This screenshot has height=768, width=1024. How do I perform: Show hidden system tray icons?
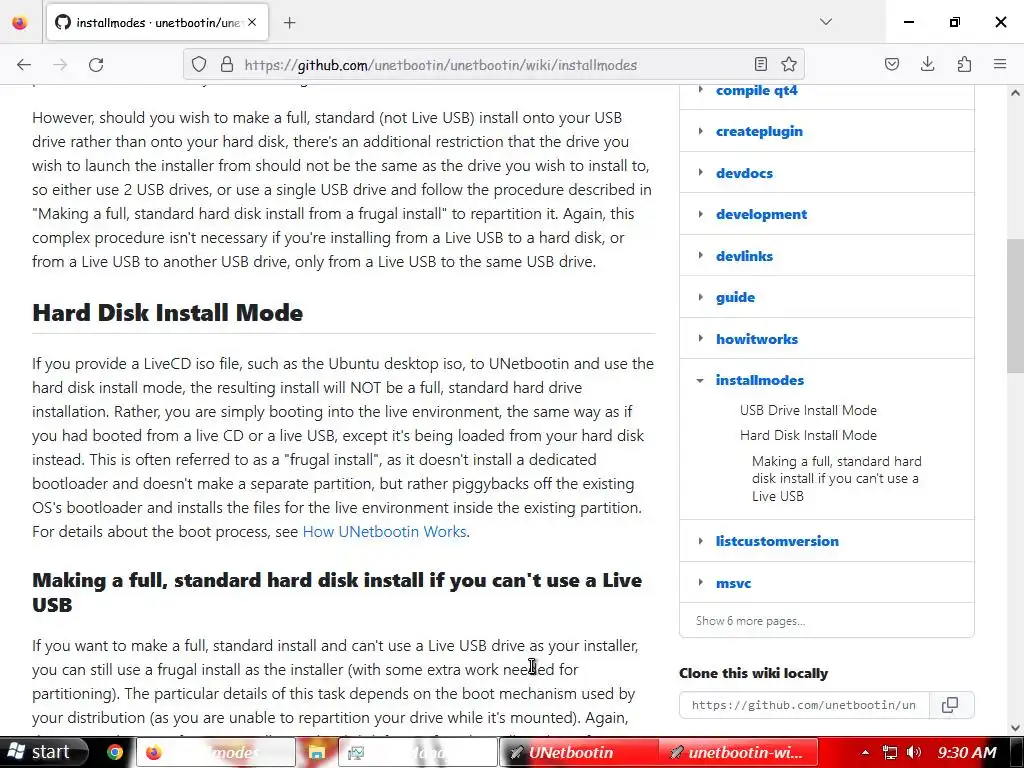click(x=865, y=752)
